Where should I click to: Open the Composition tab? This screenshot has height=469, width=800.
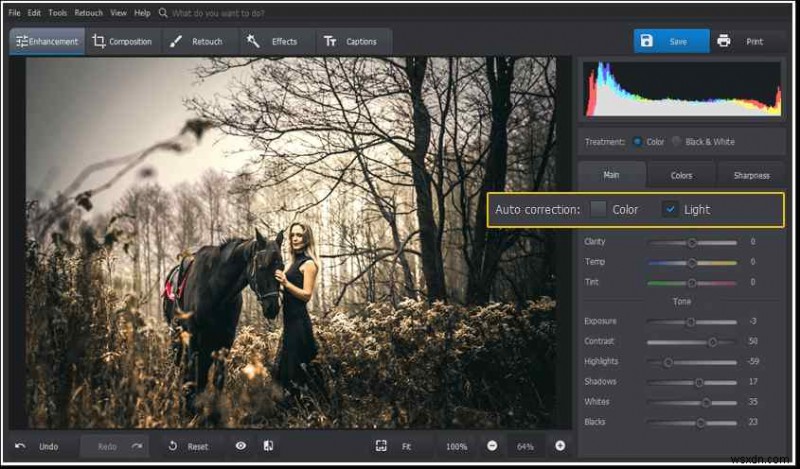[x=122, y=41]
